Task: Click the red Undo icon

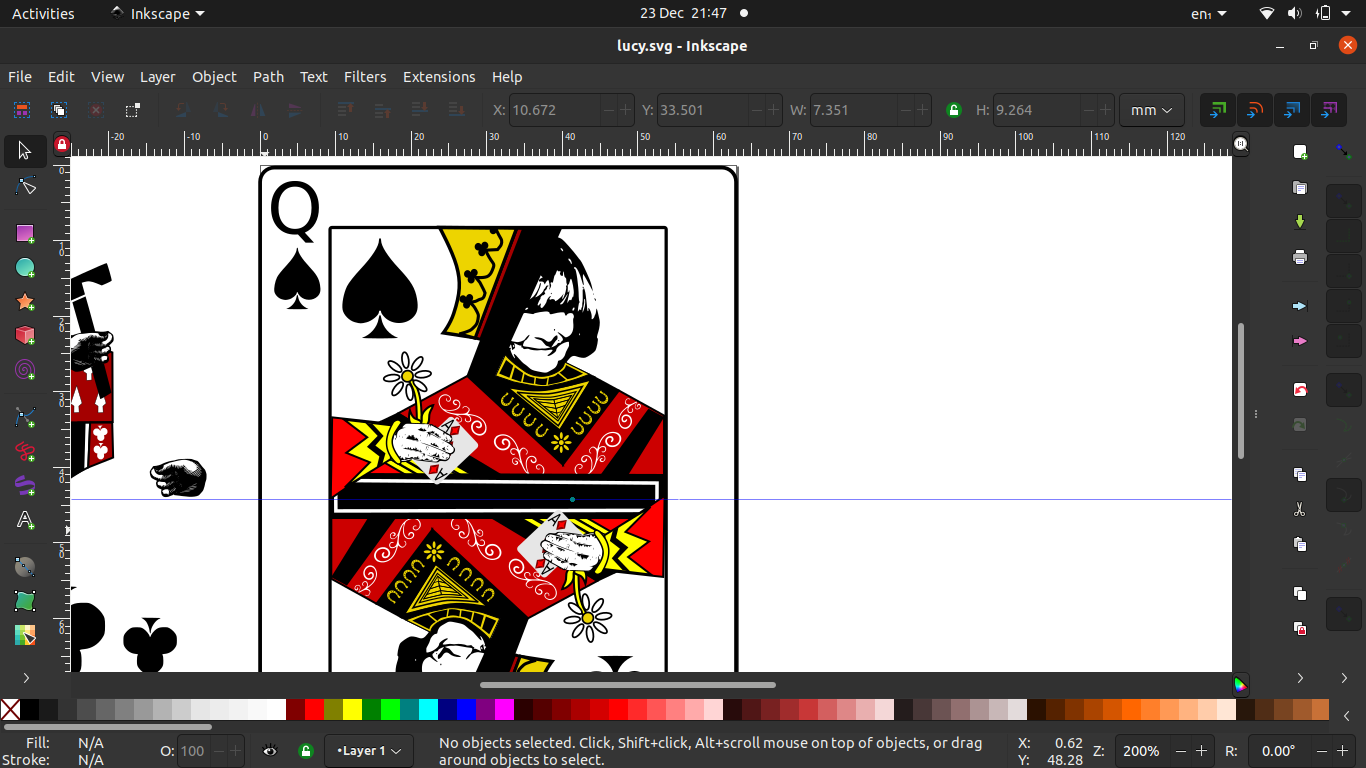Action: [1300, 389]
